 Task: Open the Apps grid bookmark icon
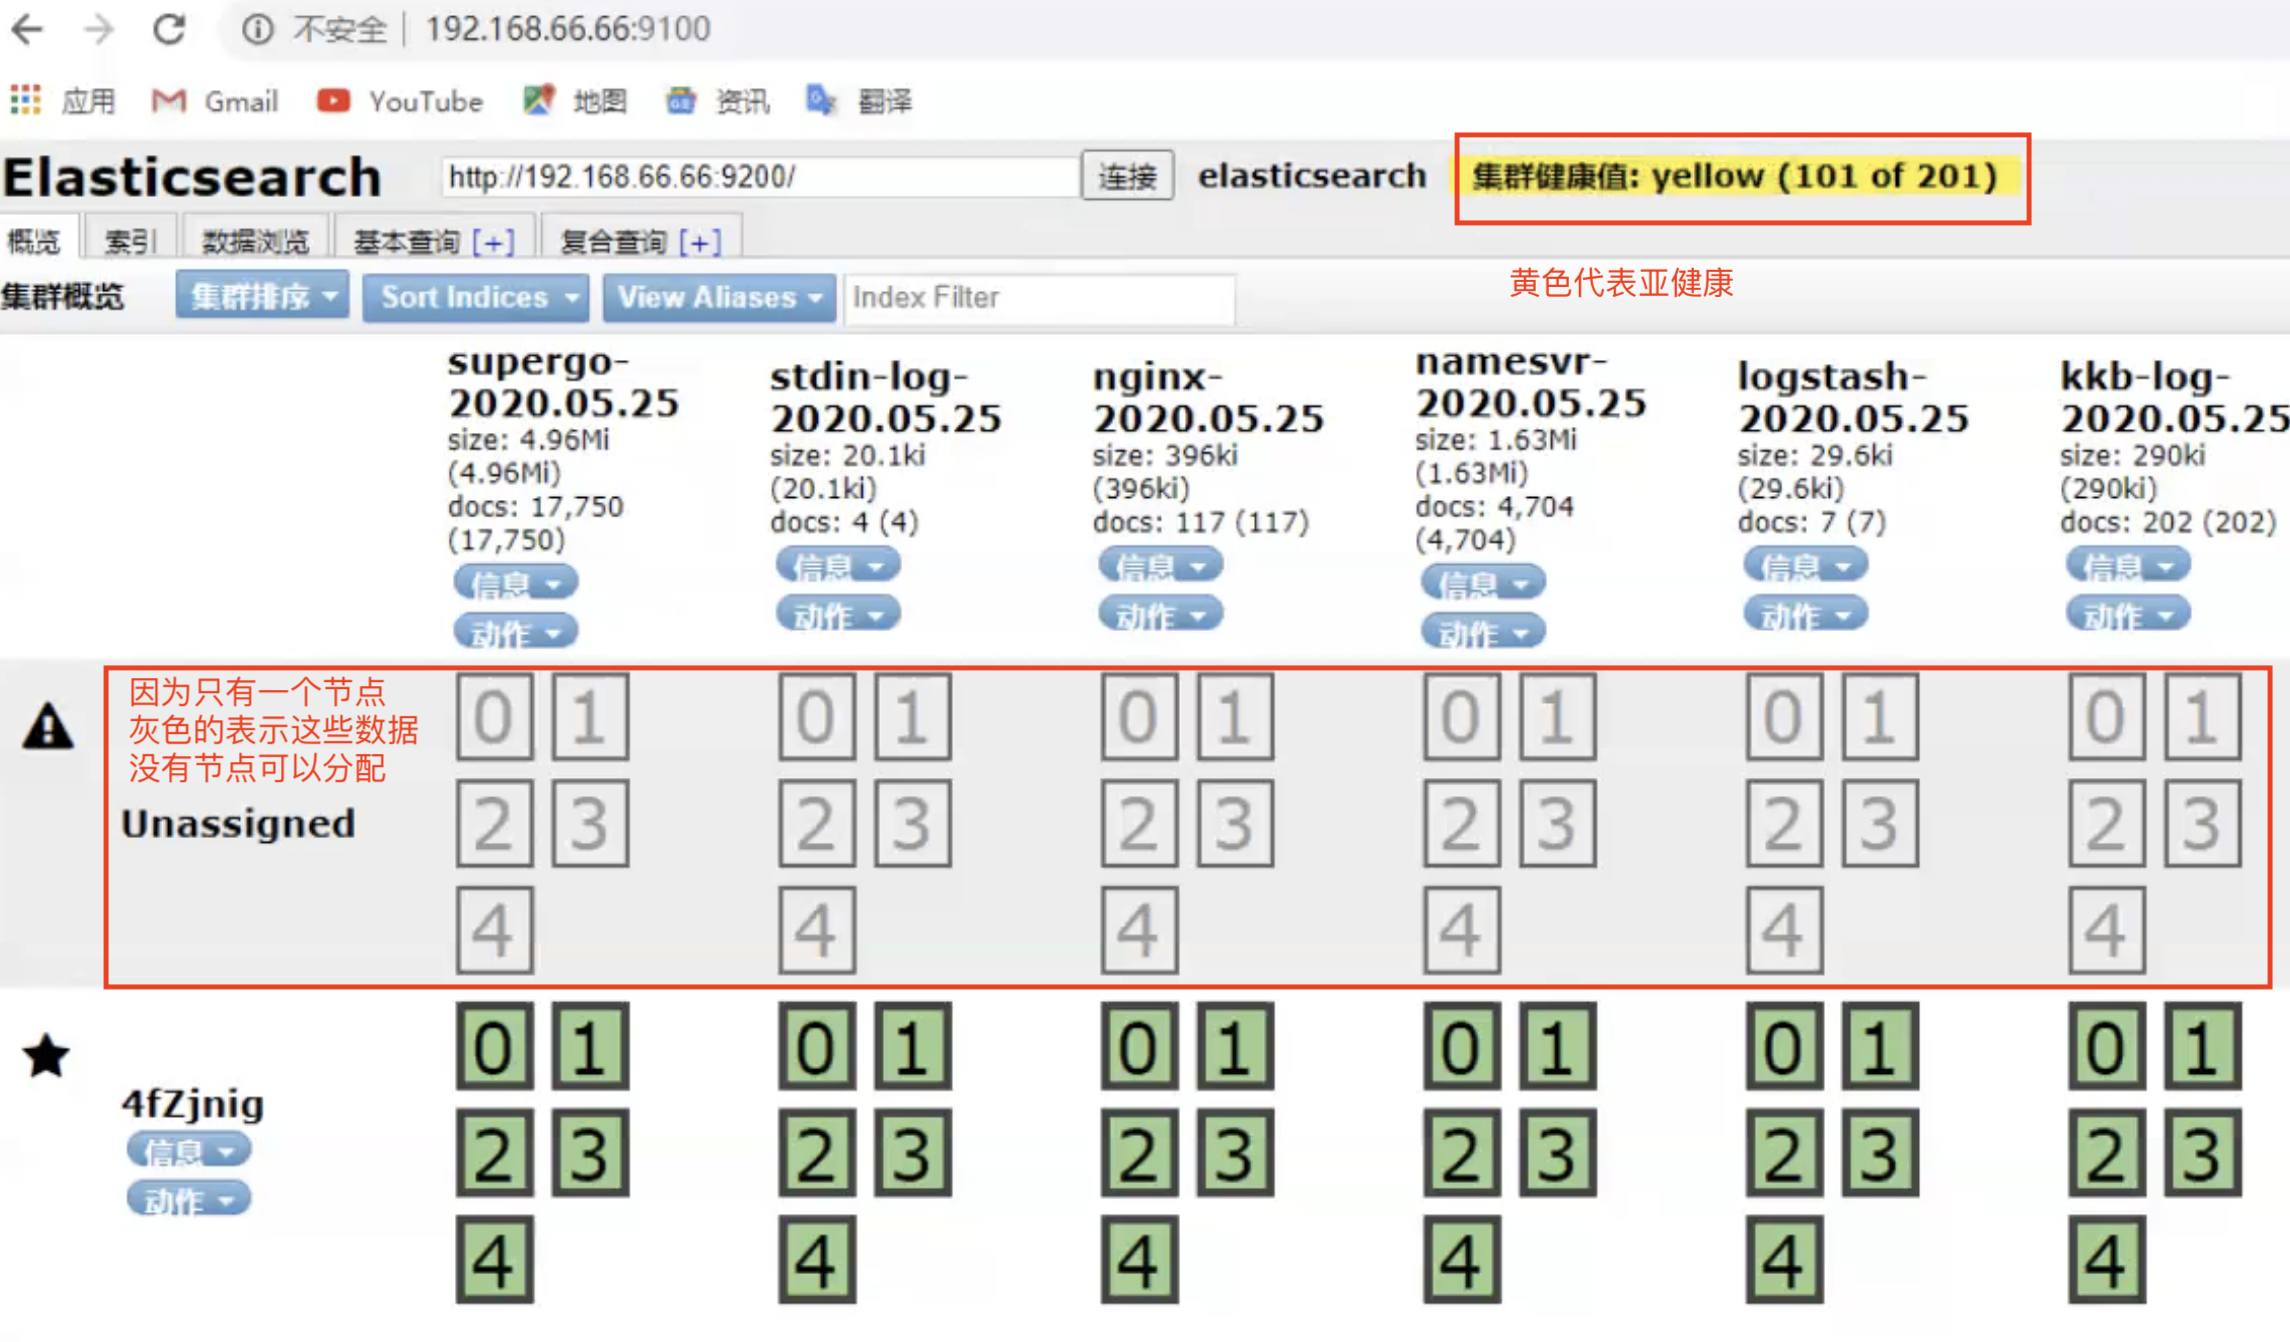(26, 100)
